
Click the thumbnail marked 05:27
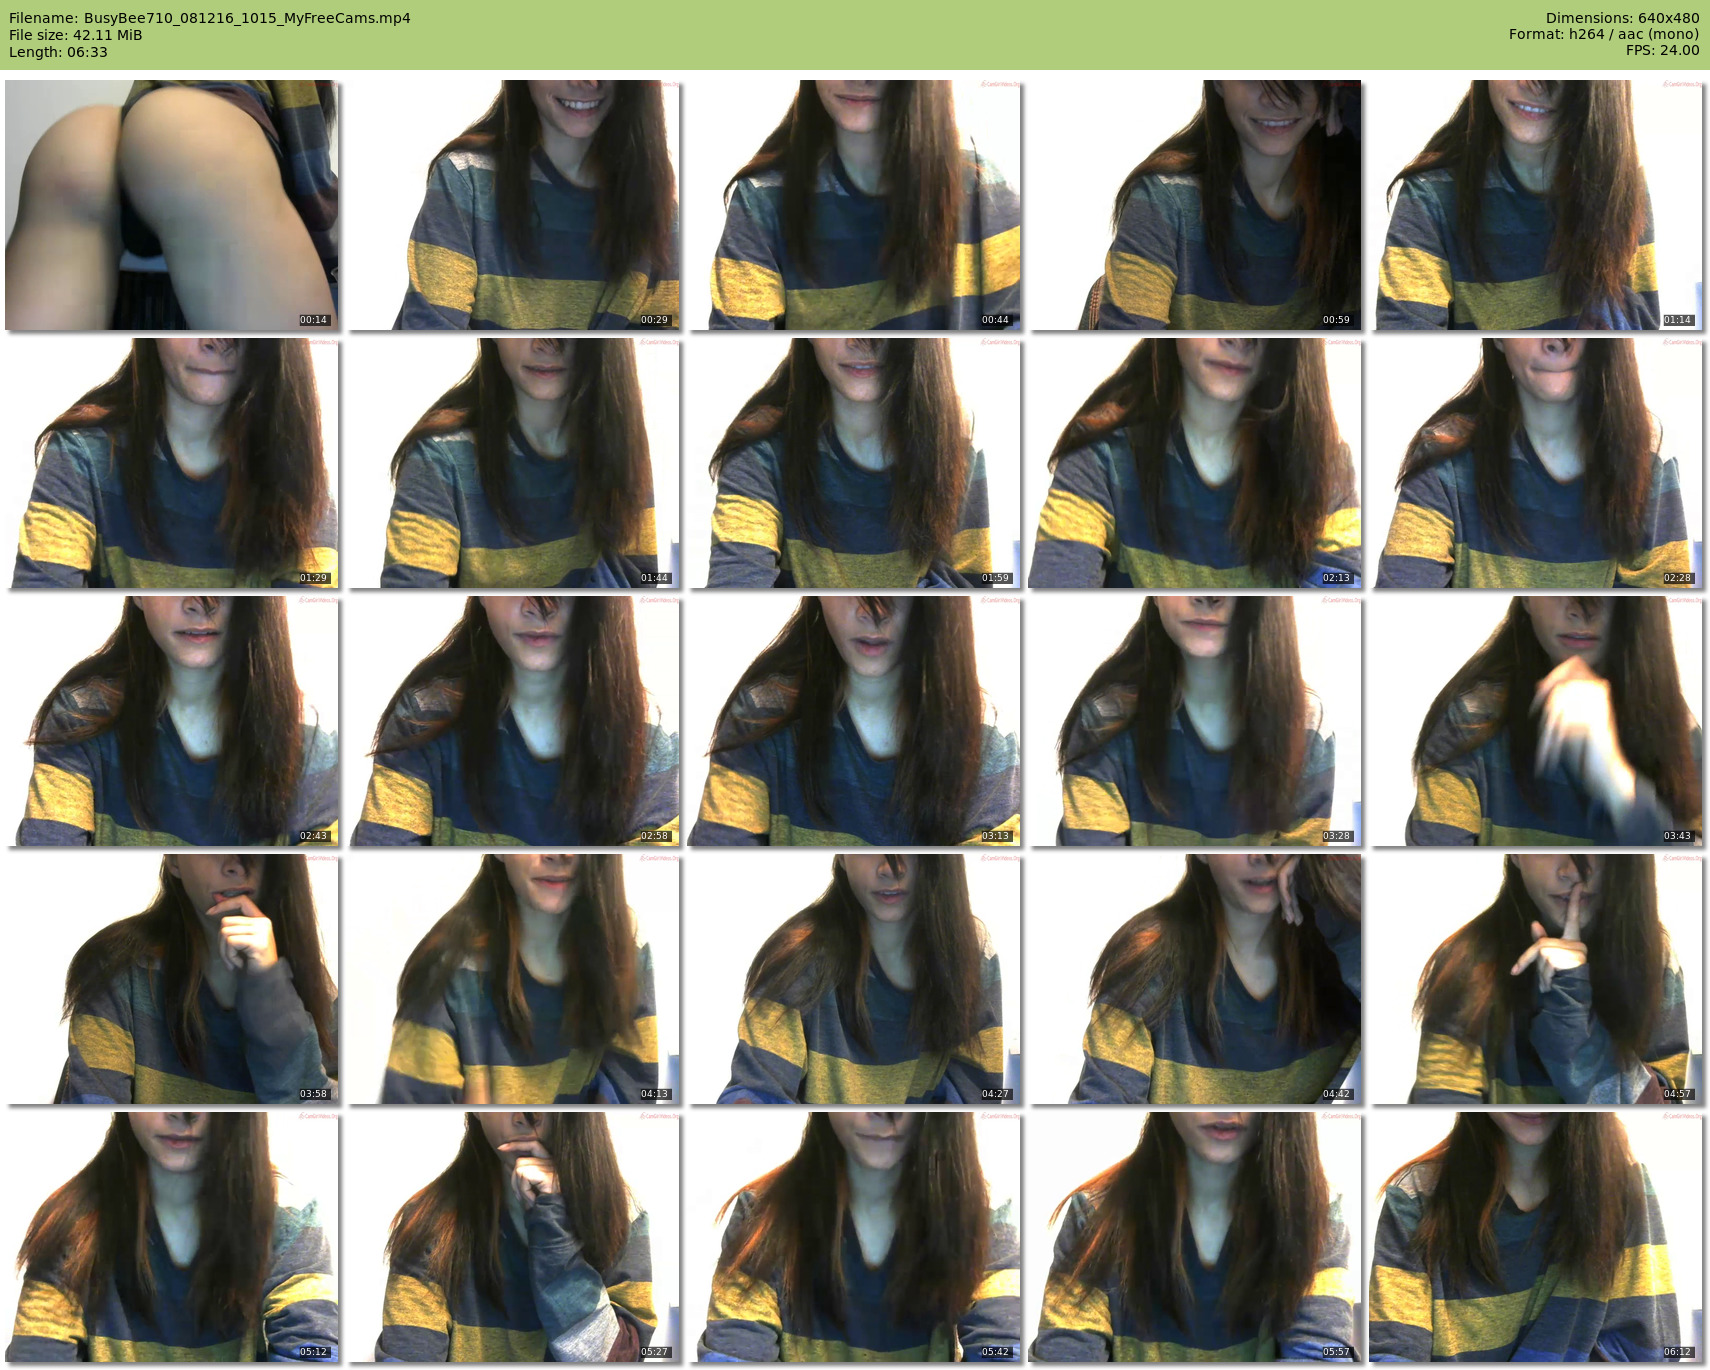tap(513, 1237)
